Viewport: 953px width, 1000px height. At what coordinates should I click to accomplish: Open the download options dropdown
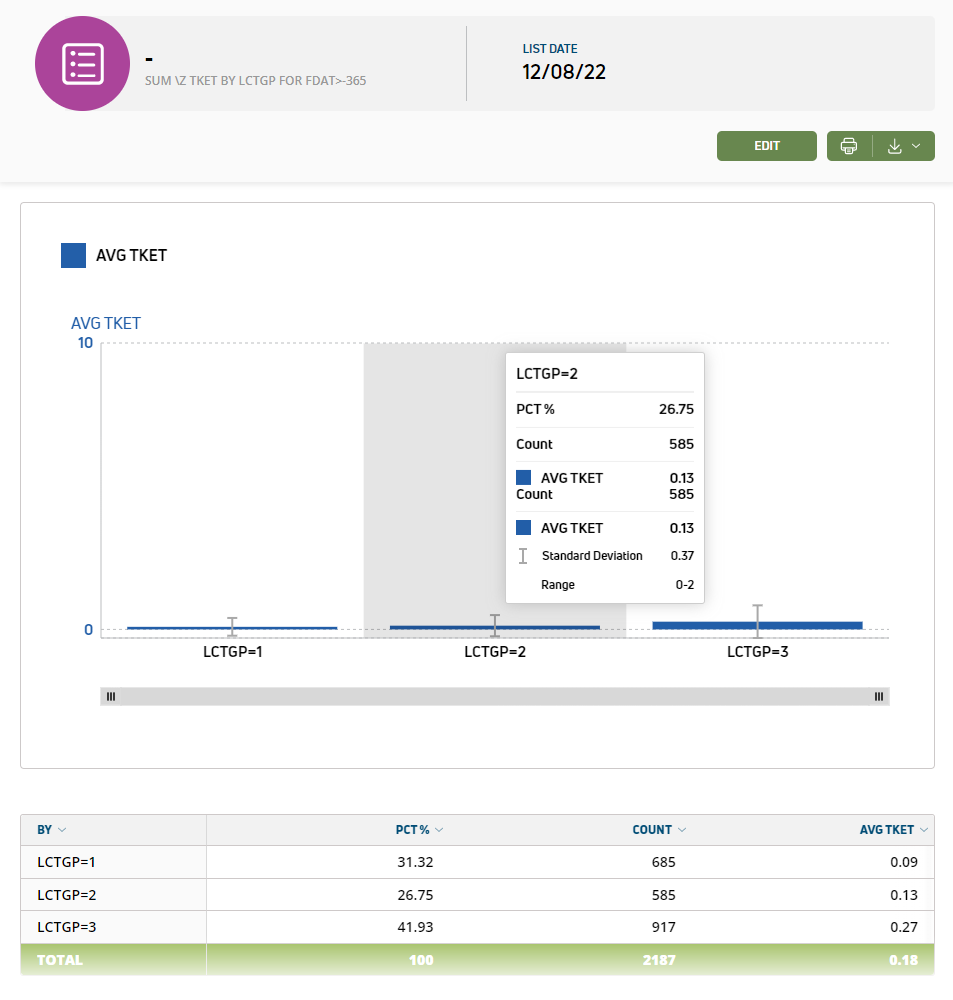click(x=904, y=146)
